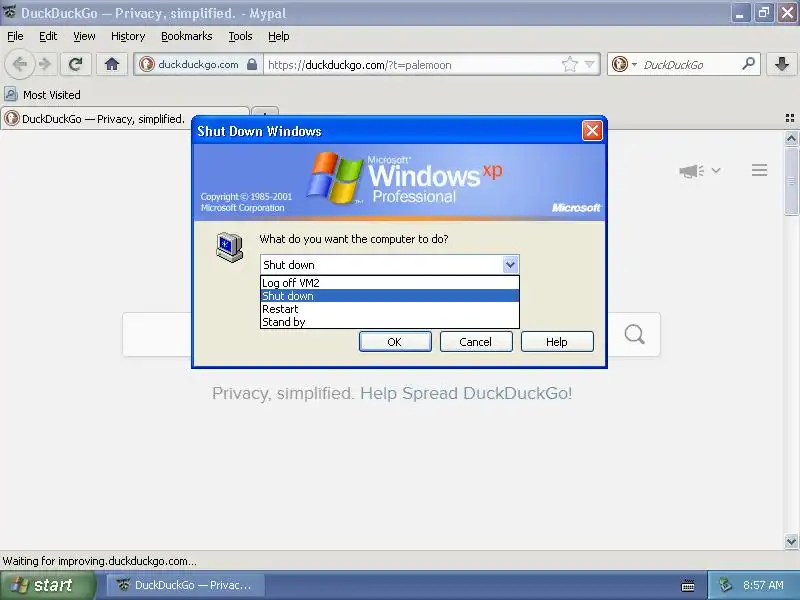Screen dimensions: 800x600
Task: Choose Log off VM2 from the list
Action: [390, 283]
